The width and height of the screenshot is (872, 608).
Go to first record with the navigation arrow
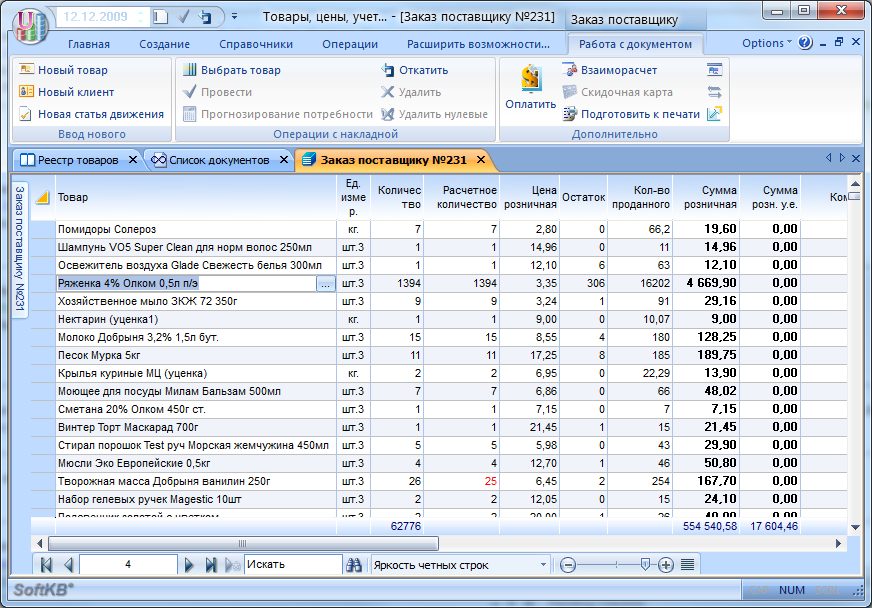point(46,565)
